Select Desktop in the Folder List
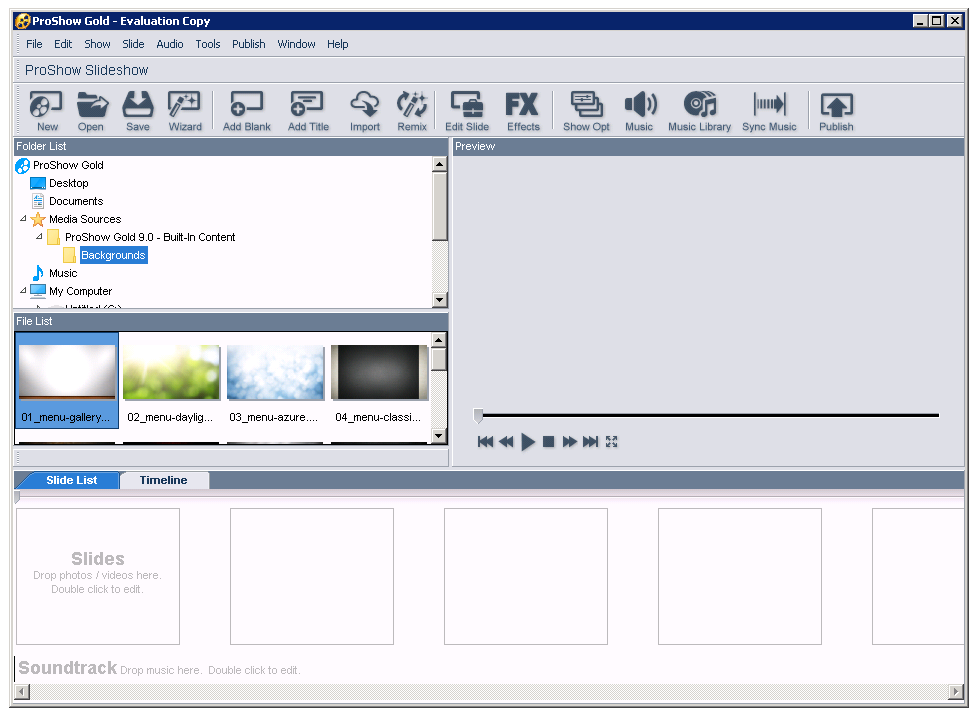Viewport: 975px width, 723px height. [x=68, y=183]
